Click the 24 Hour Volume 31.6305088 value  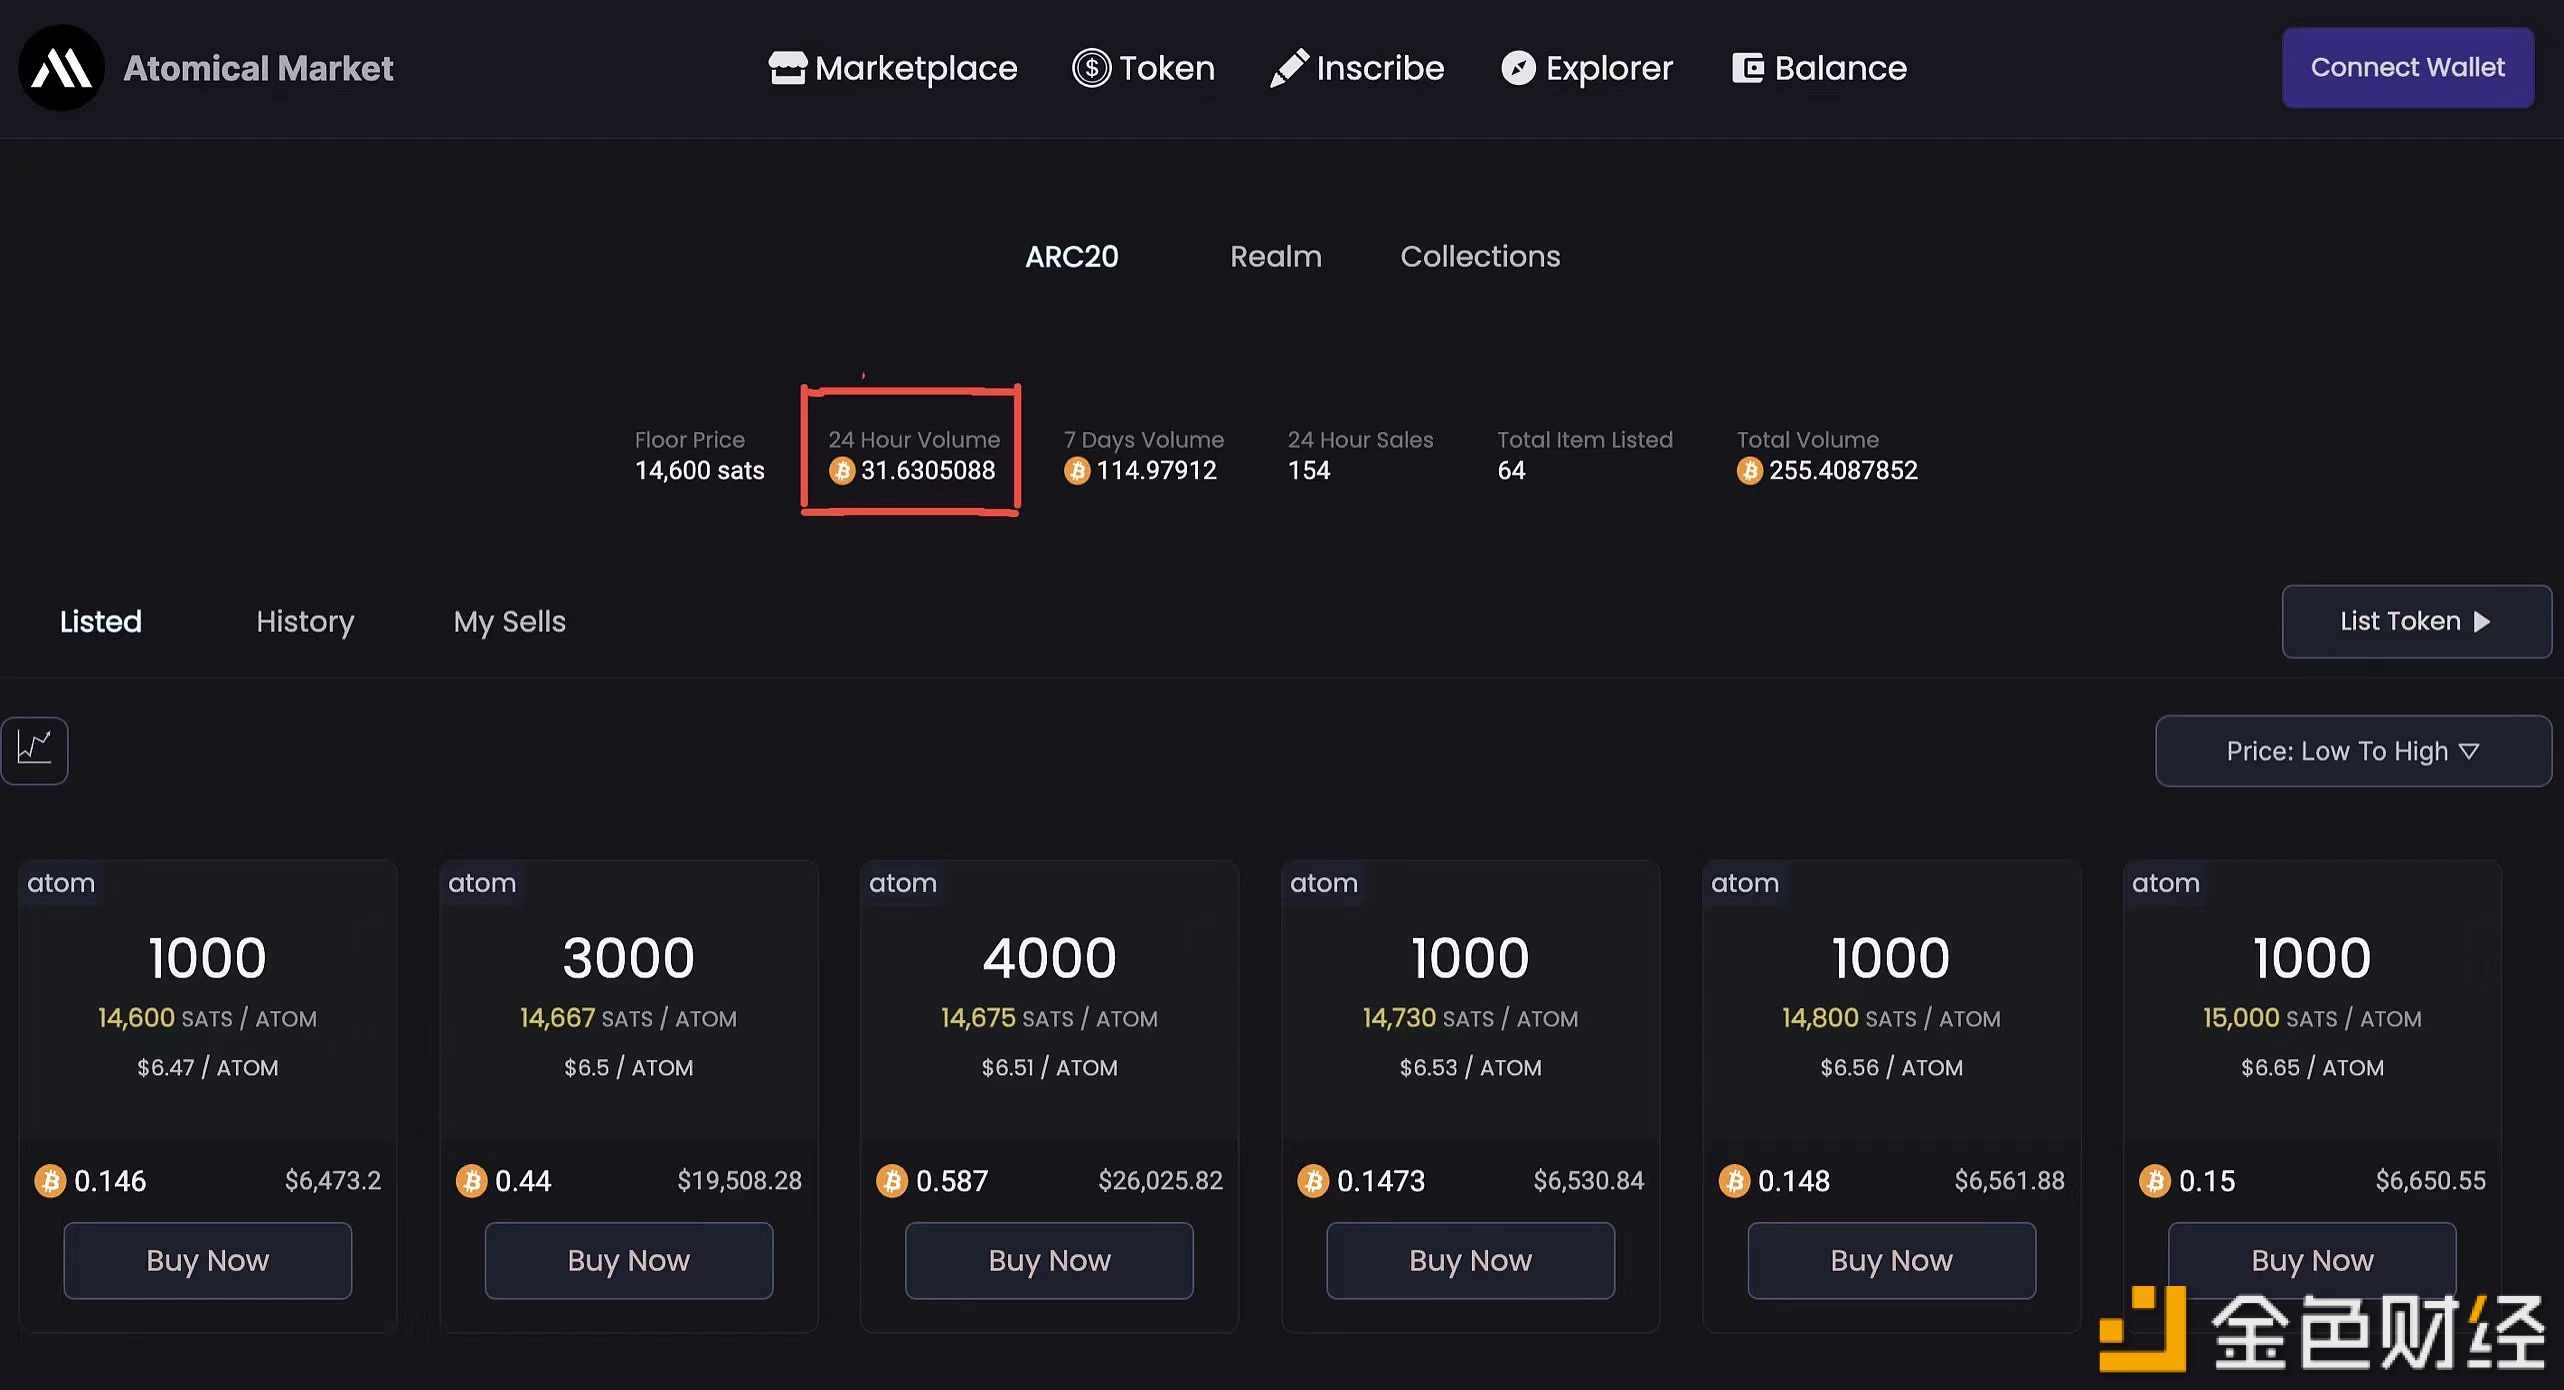(928, 470)
